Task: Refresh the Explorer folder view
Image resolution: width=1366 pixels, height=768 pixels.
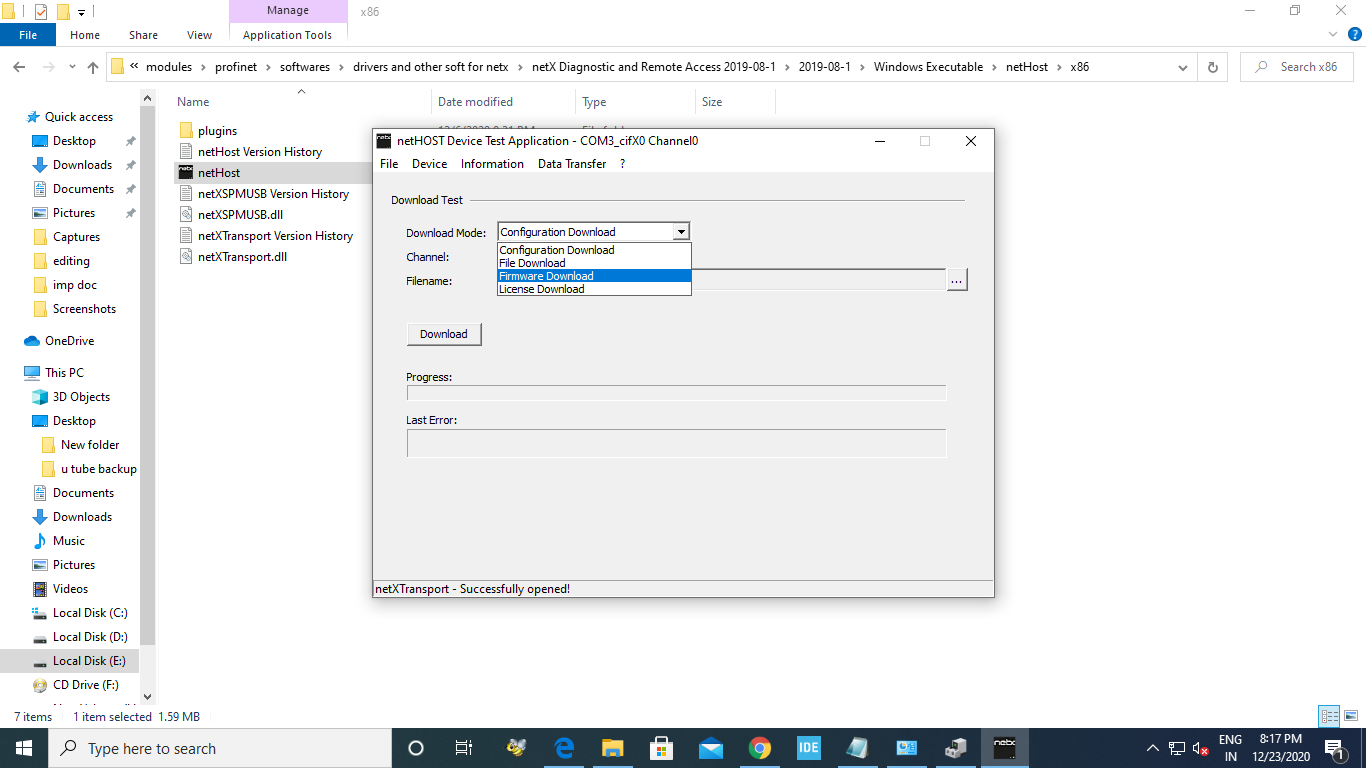Action: click(x=1213, y=67)
